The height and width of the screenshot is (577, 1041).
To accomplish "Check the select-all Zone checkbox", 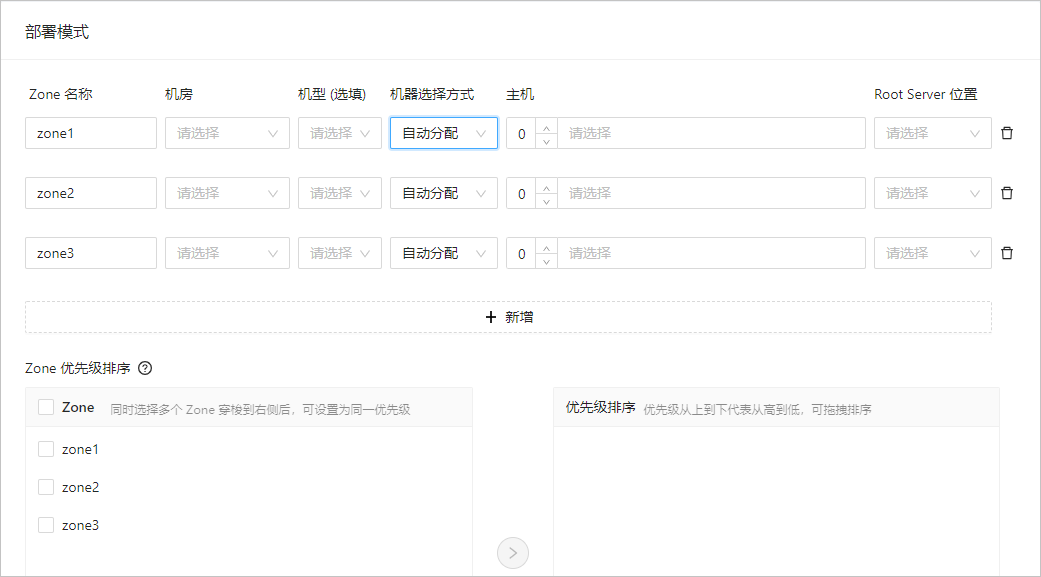I will coord(46,407).
